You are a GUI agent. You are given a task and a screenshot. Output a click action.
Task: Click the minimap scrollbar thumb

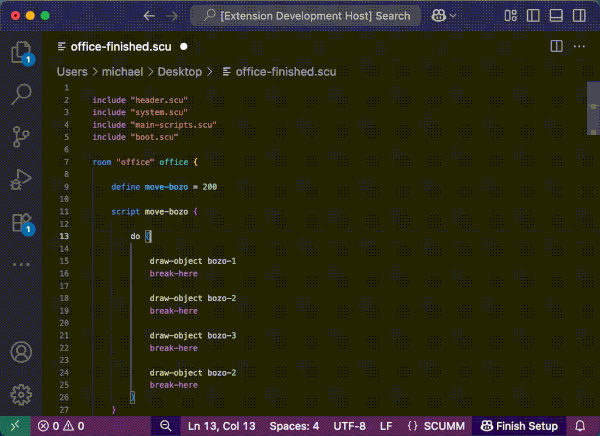point(593,108)
